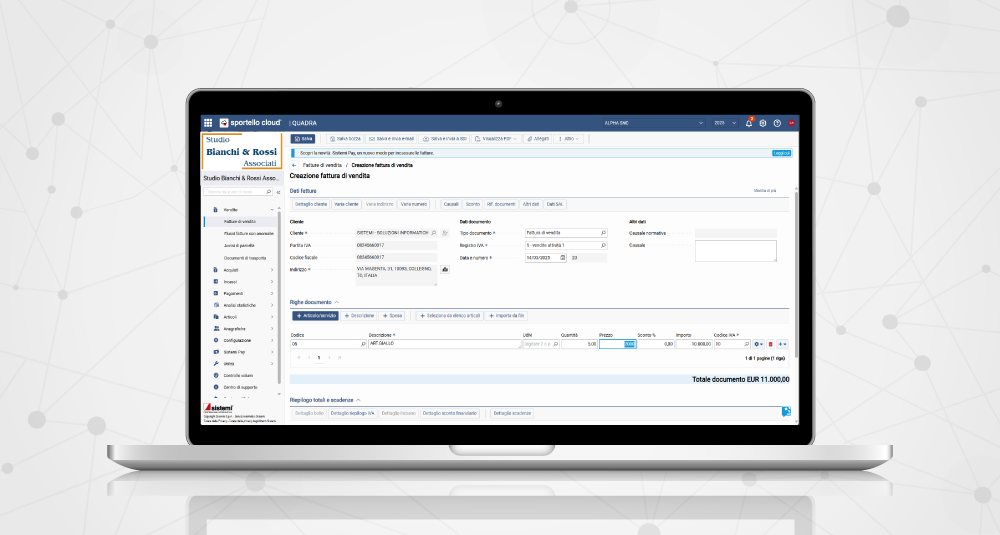
Task: Collapse the Righe documento section
Action: coord(337,301)
